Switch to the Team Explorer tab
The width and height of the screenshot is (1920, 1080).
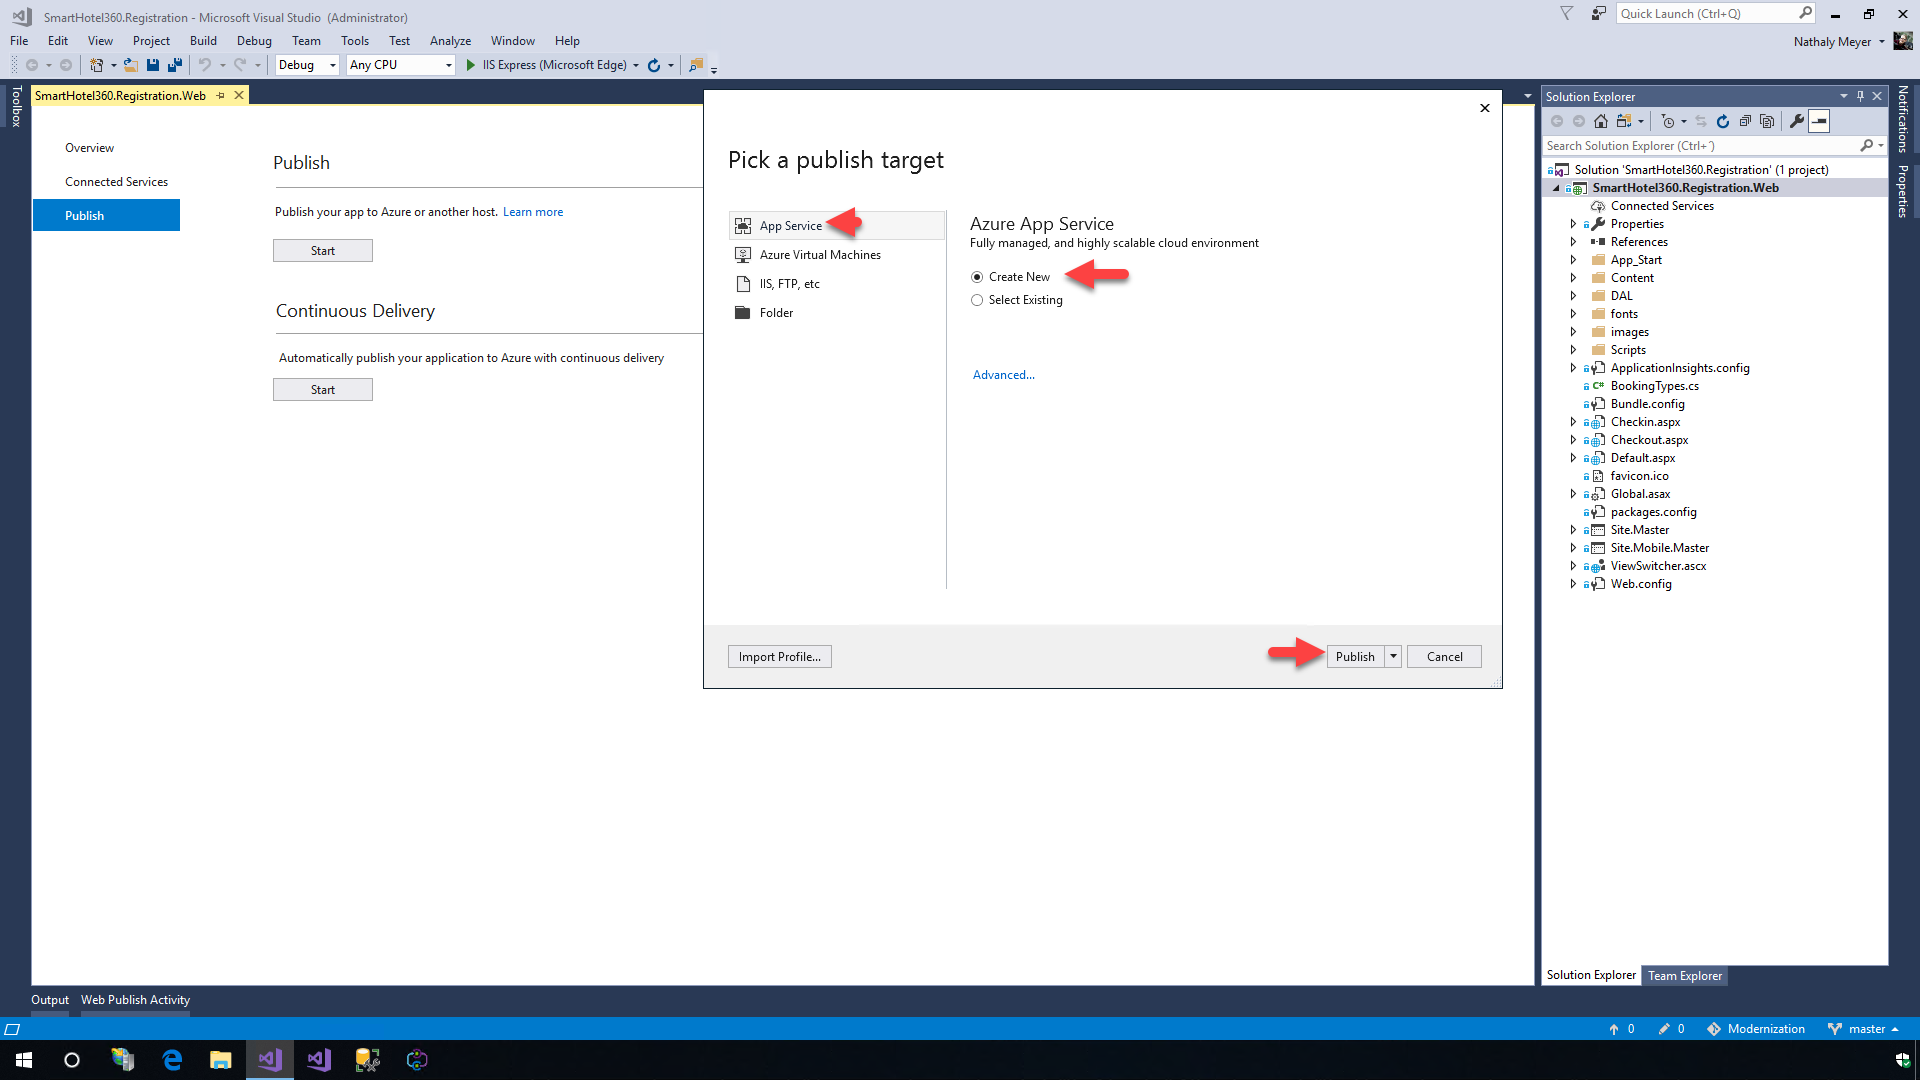point(1684,976)
